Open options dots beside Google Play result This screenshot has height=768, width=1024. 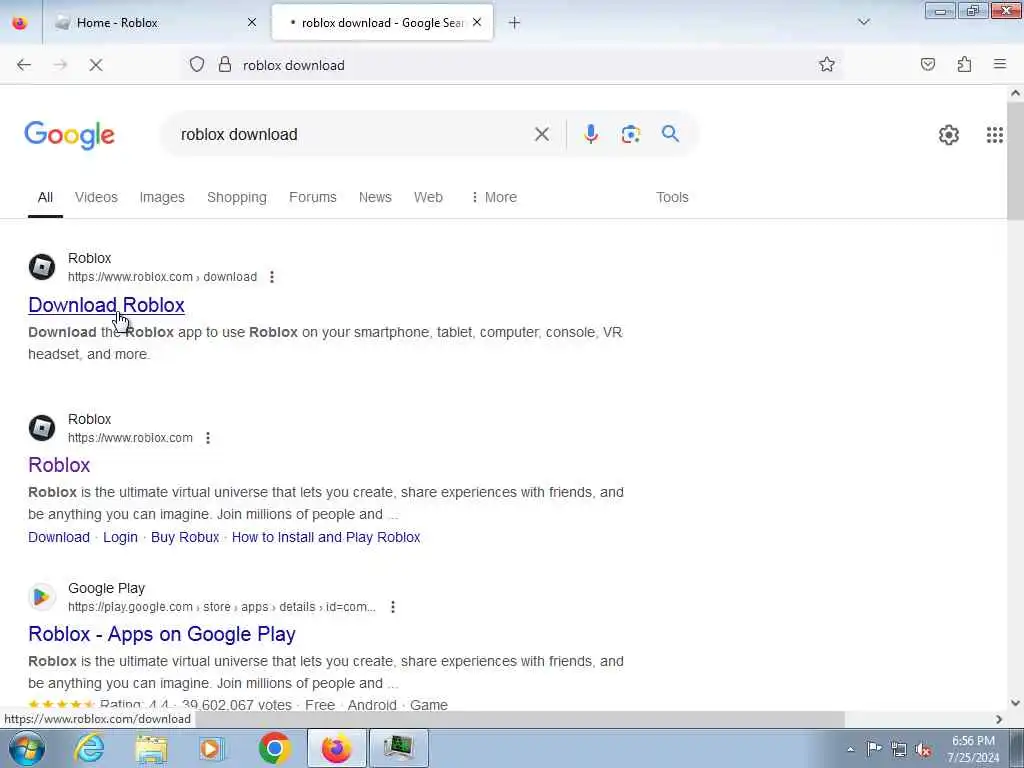click(393, 607)
